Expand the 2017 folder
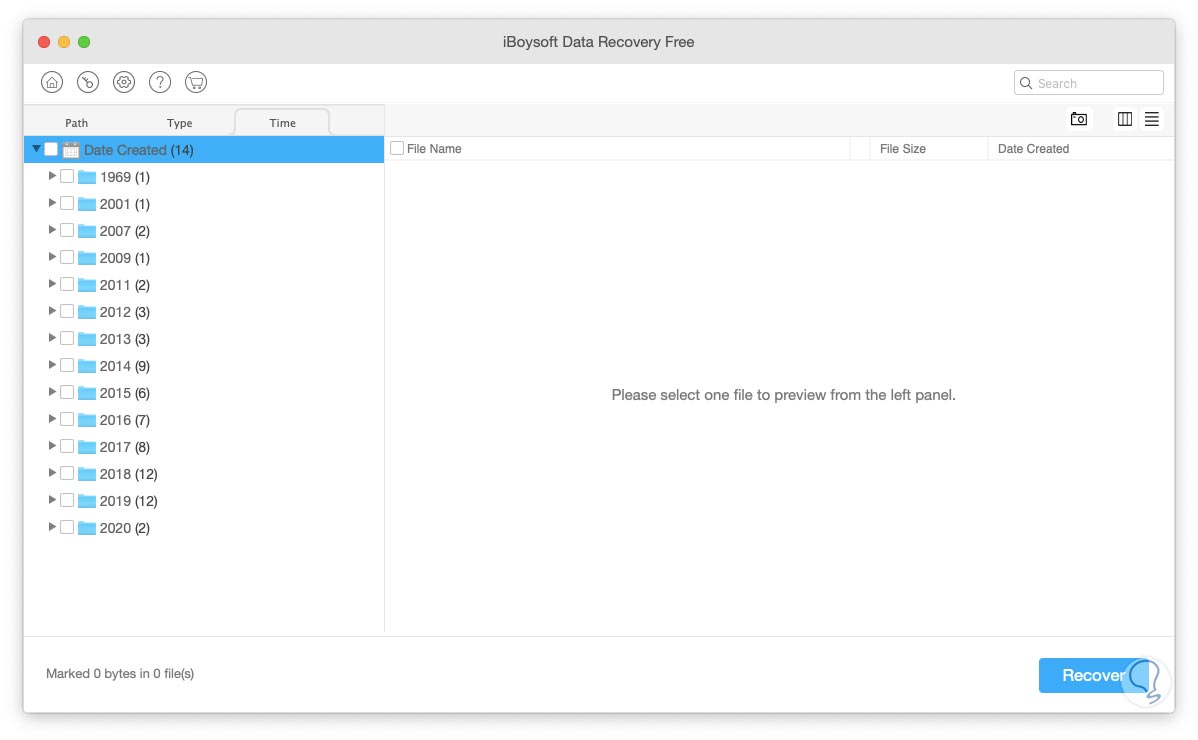1198x740 pixels. [x=52, y=446]
